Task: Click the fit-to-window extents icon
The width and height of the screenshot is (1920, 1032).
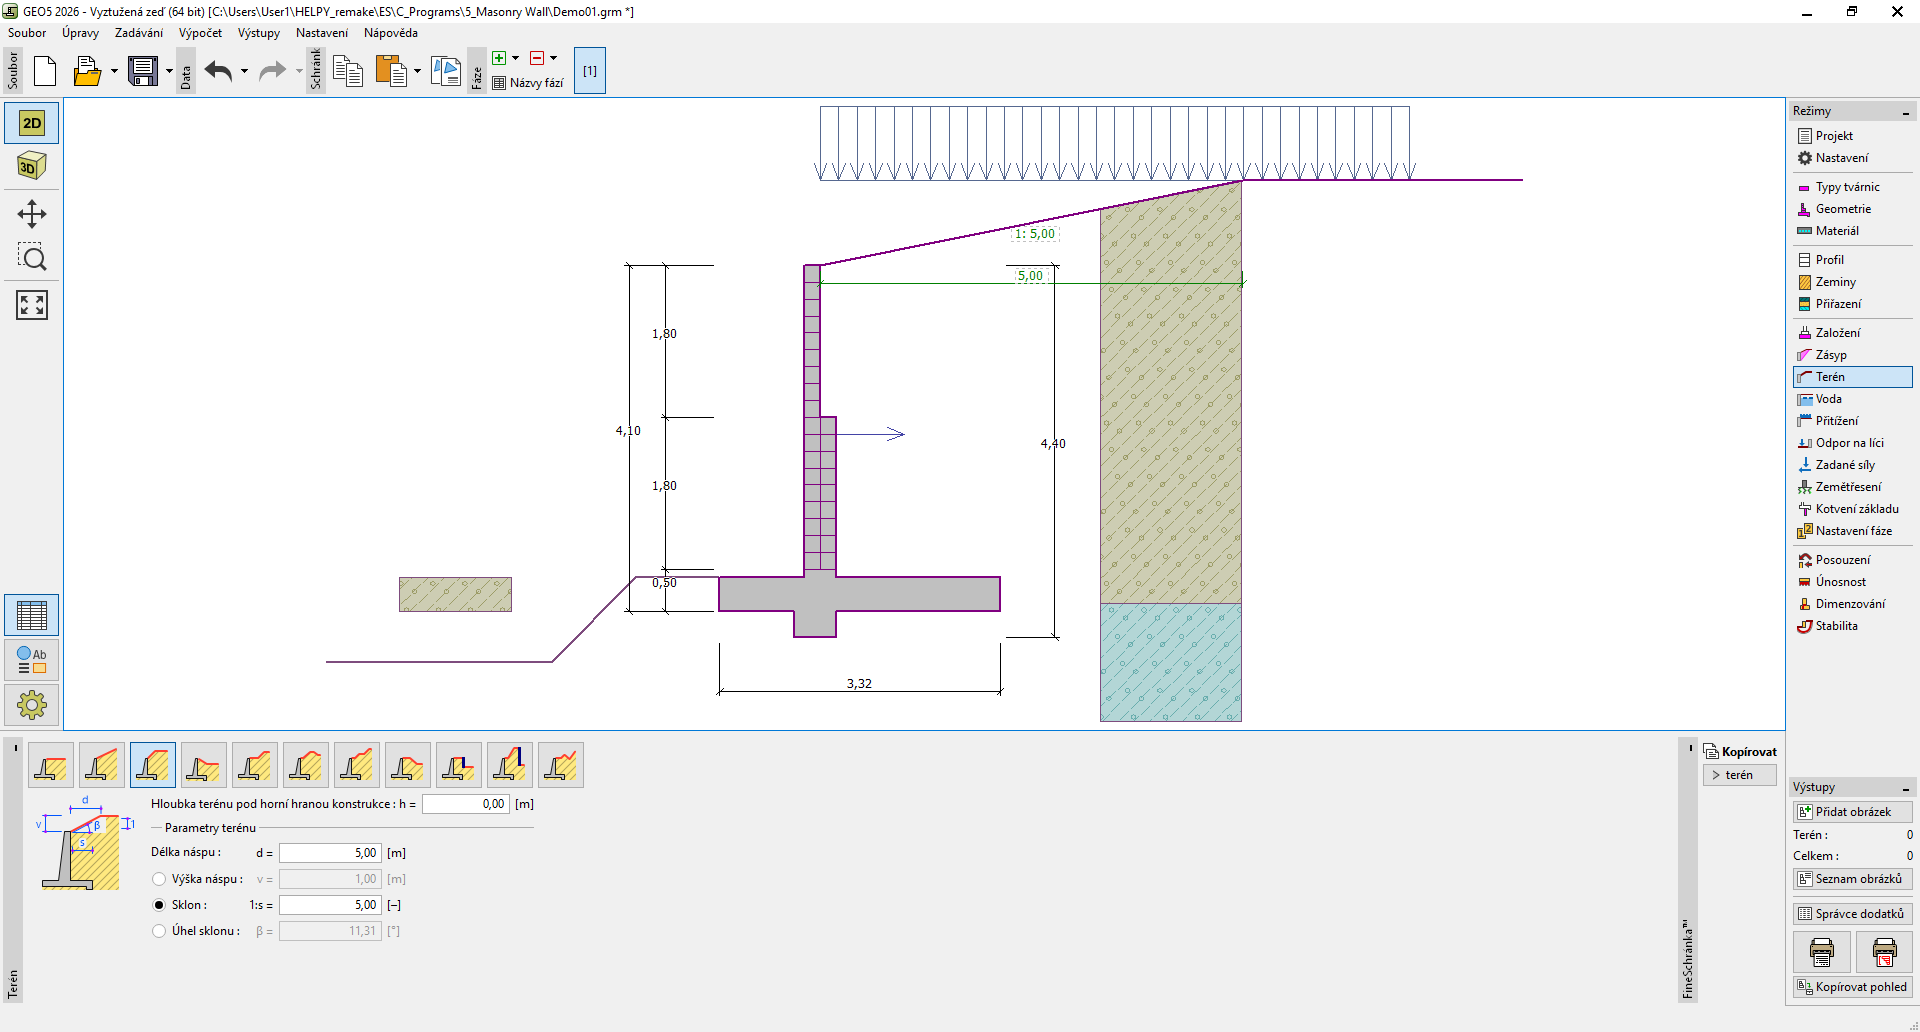Action: coord(32,305)
